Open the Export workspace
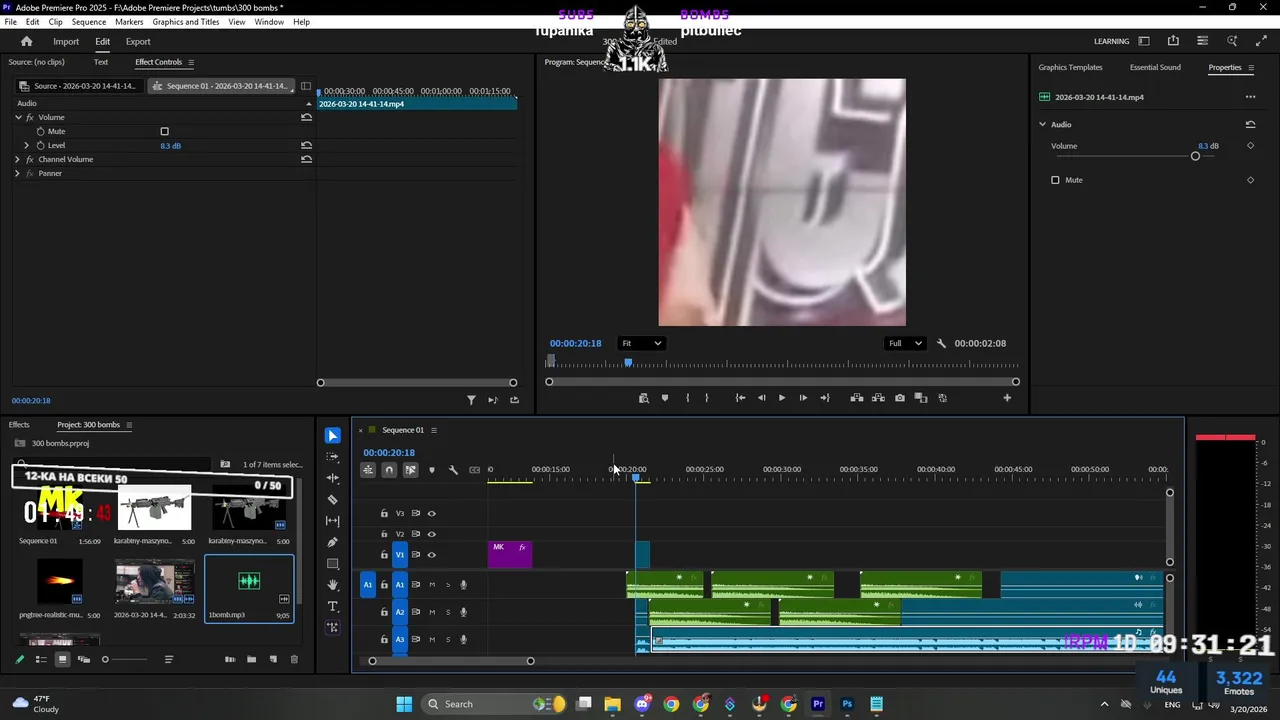 [138, 41]
